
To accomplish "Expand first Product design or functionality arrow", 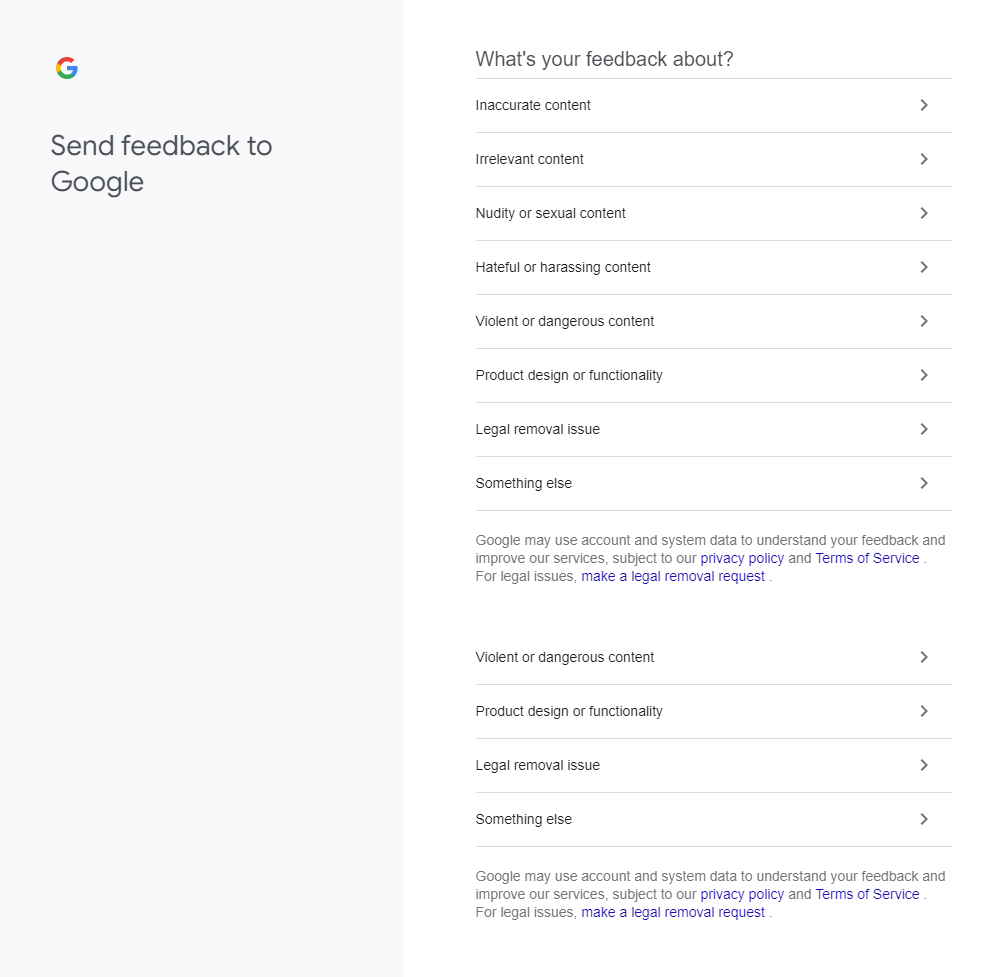I will [x=924, y=375].
